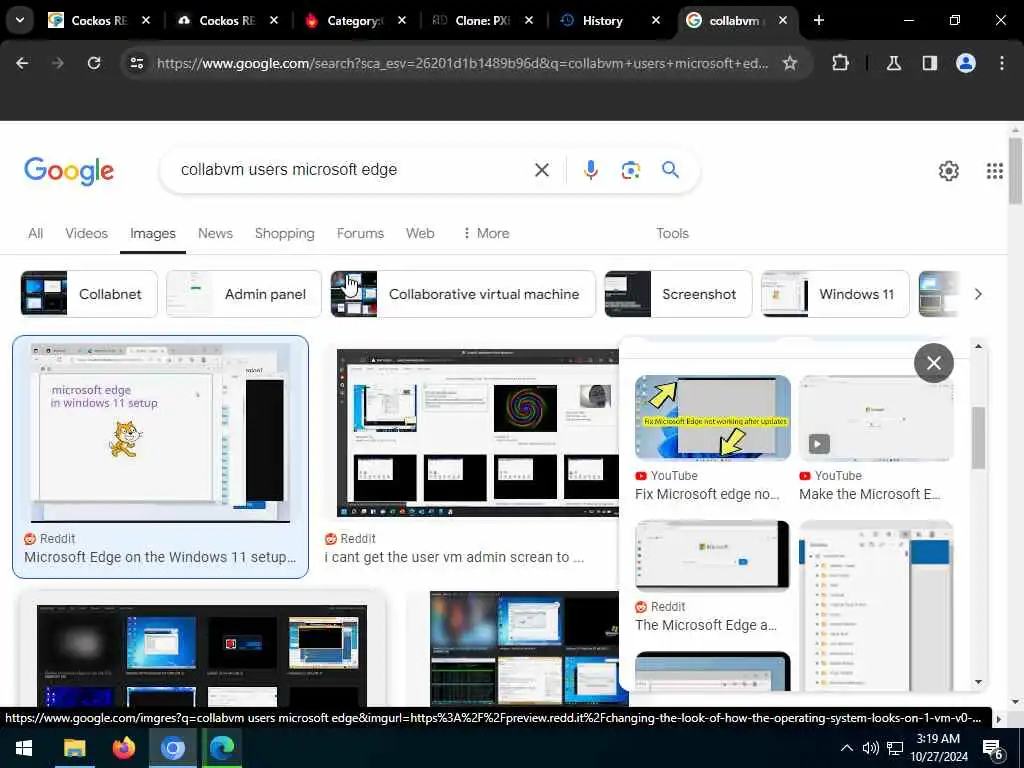The width and height of the screenshot is (1024, 768).
Task: Filter by Collaborative virtual machine chip
Action: pos(463,294)
